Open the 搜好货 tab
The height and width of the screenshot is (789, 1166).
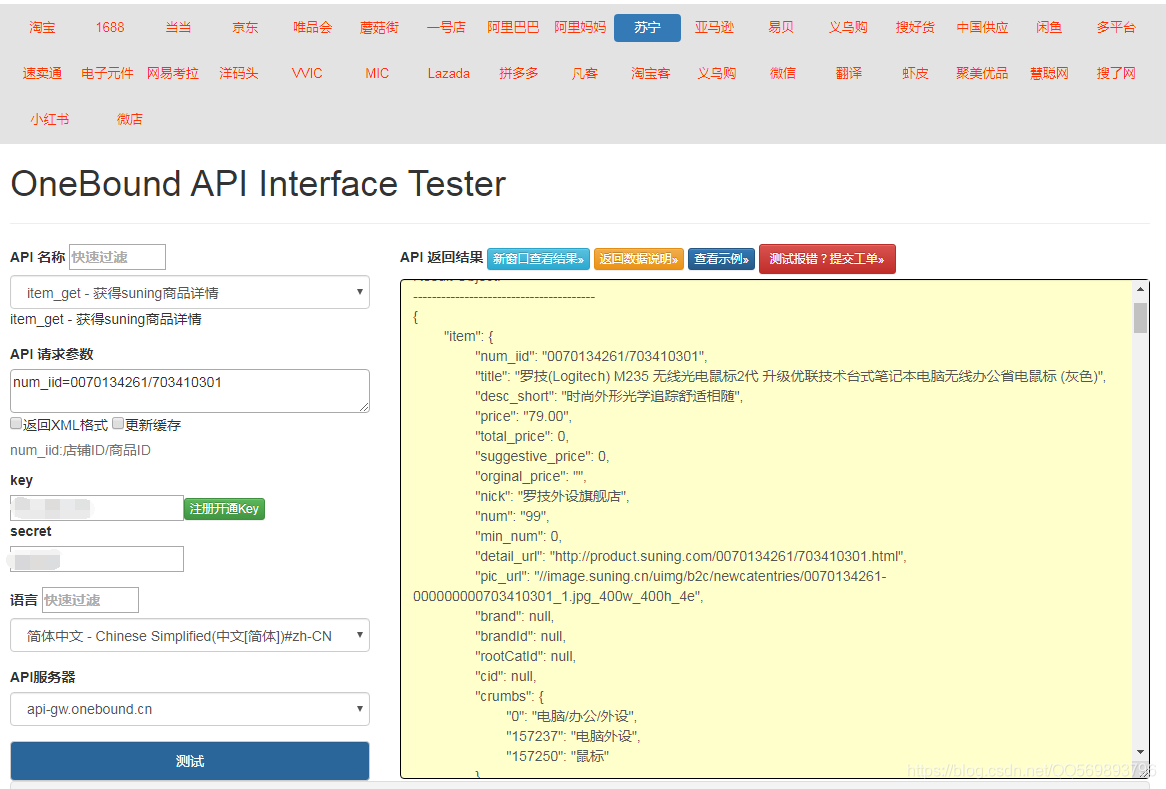(x=915, y=28)
